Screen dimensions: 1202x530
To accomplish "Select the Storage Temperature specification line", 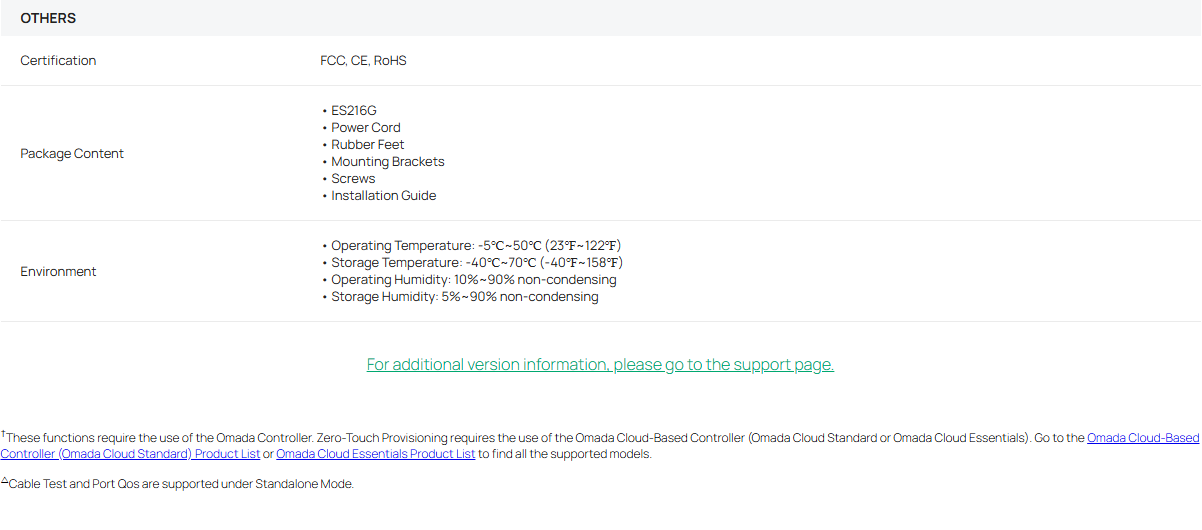I will pyautogui.click(x=476, y=263).
